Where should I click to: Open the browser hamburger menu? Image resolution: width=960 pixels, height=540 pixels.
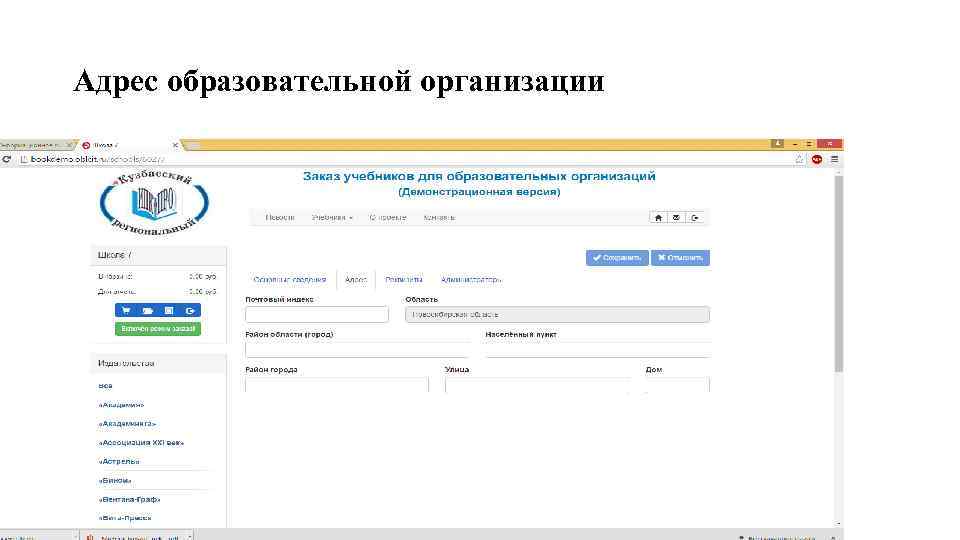834,159
